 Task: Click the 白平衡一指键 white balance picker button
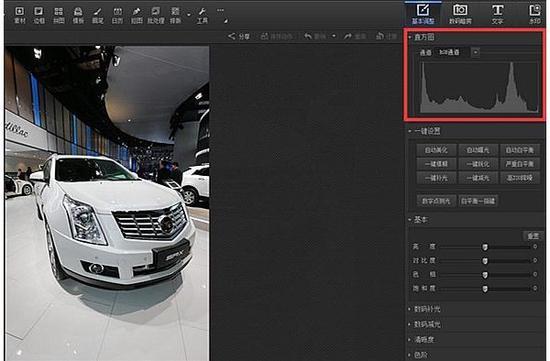[478, 201]
